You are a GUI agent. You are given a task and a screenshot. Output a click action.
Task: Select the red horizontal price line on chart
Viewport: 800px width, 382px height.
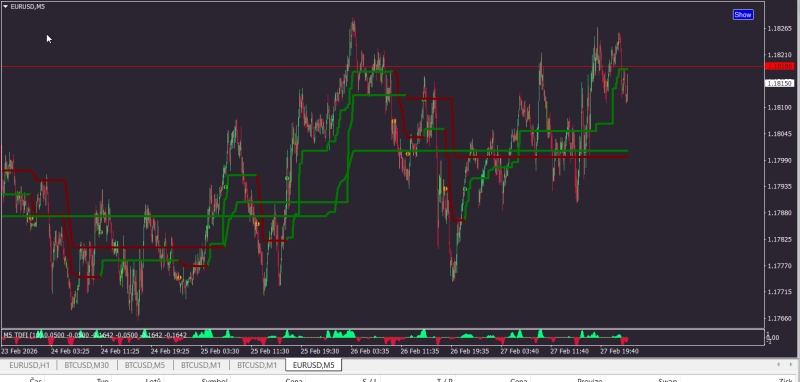coord(383,67)
